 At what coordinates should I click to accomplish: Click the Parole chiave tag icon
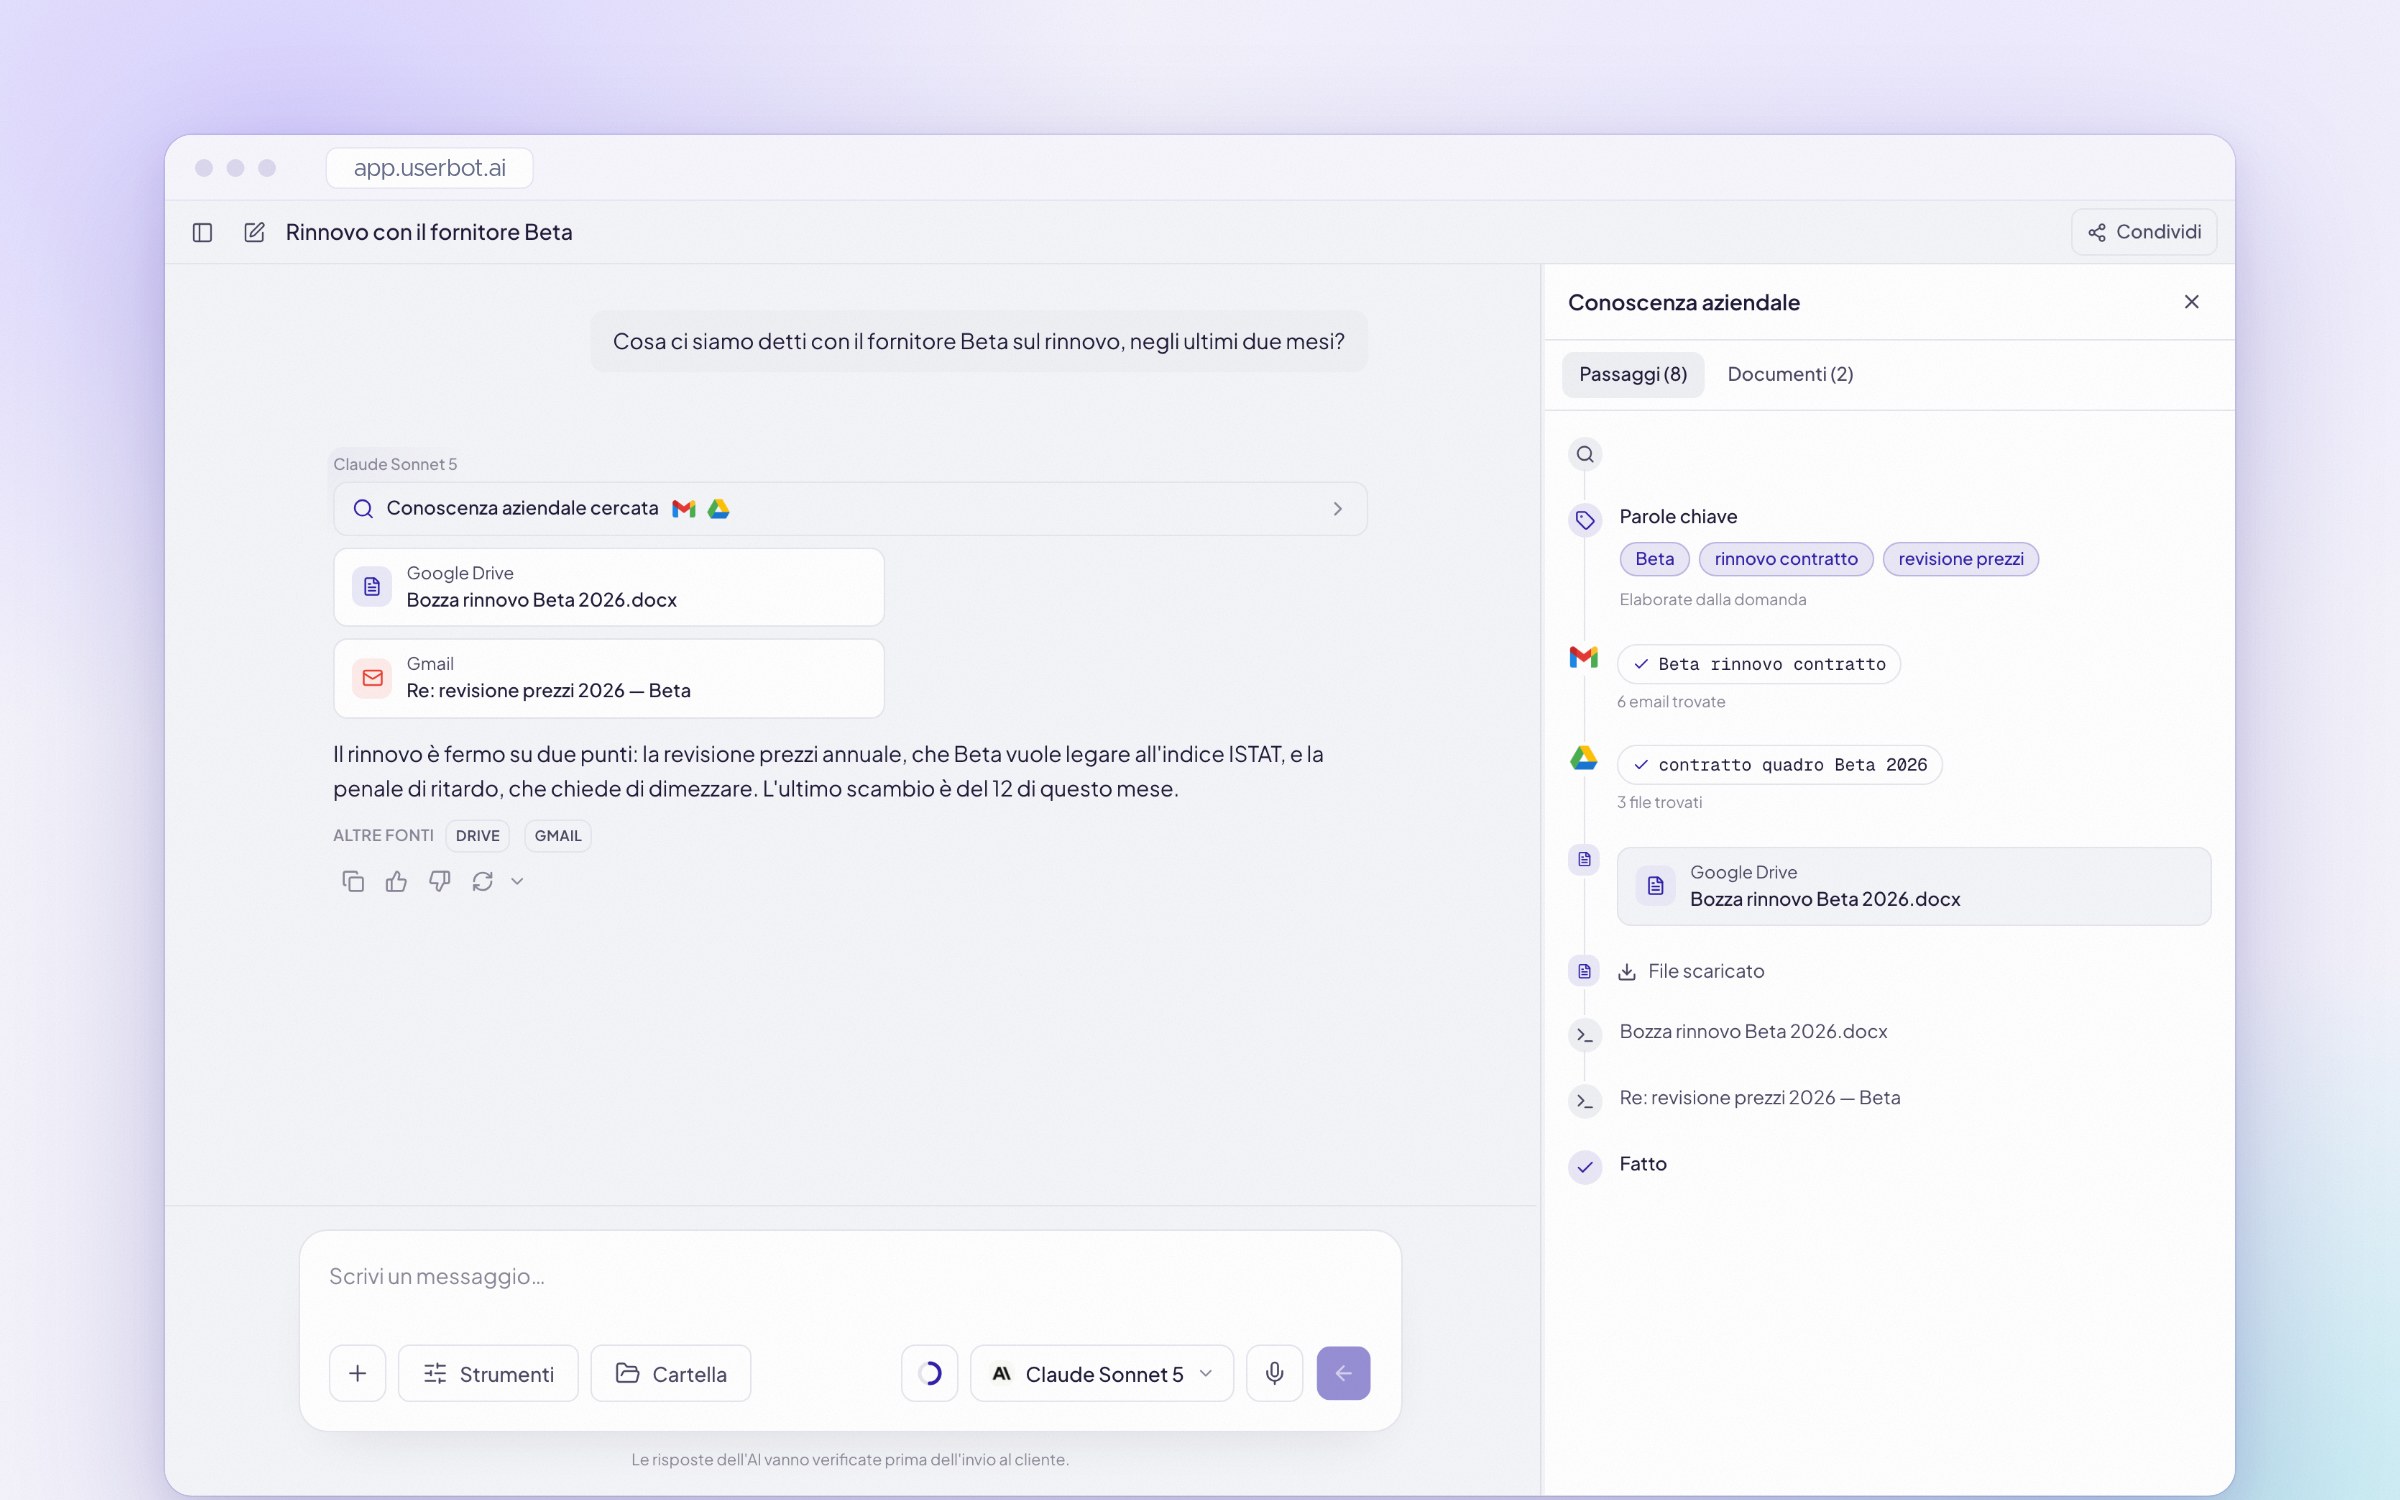pyautogui.click(x=1585, y=520)
